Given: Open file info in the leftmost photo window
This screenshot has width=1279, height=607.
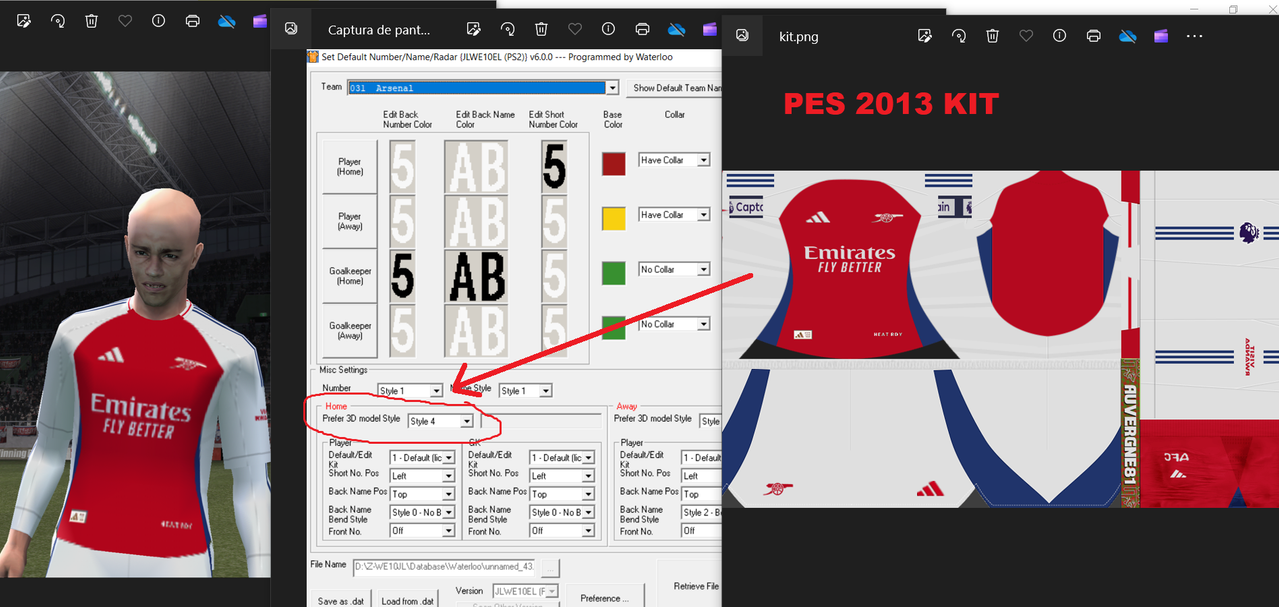Looking at the screenshot, I should click(158, 20).
